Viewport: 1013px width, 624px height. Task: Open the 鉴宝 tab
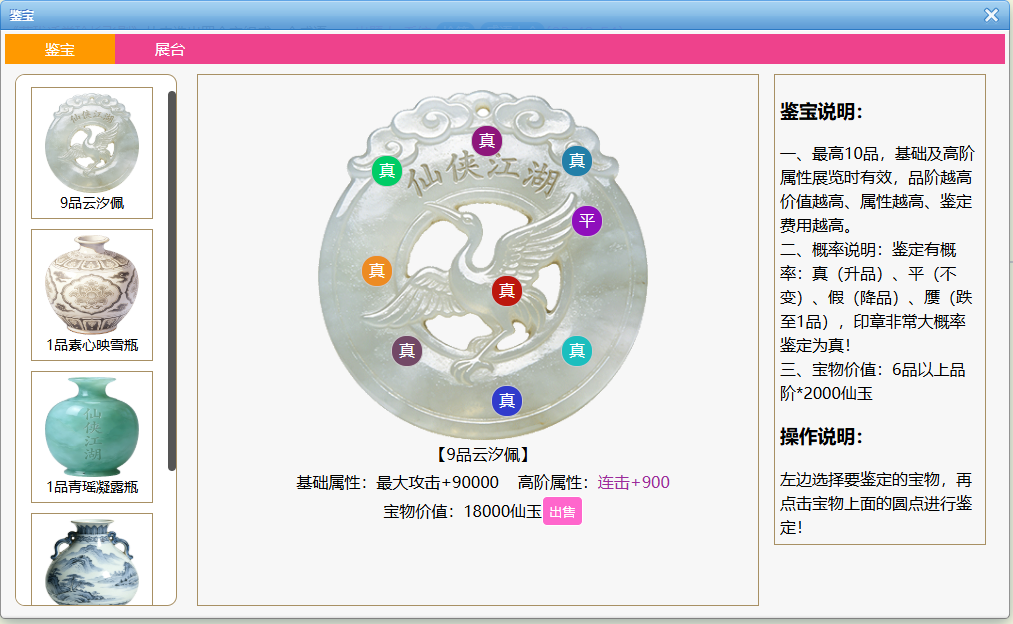pyautogui.click(x=60, y=50)
